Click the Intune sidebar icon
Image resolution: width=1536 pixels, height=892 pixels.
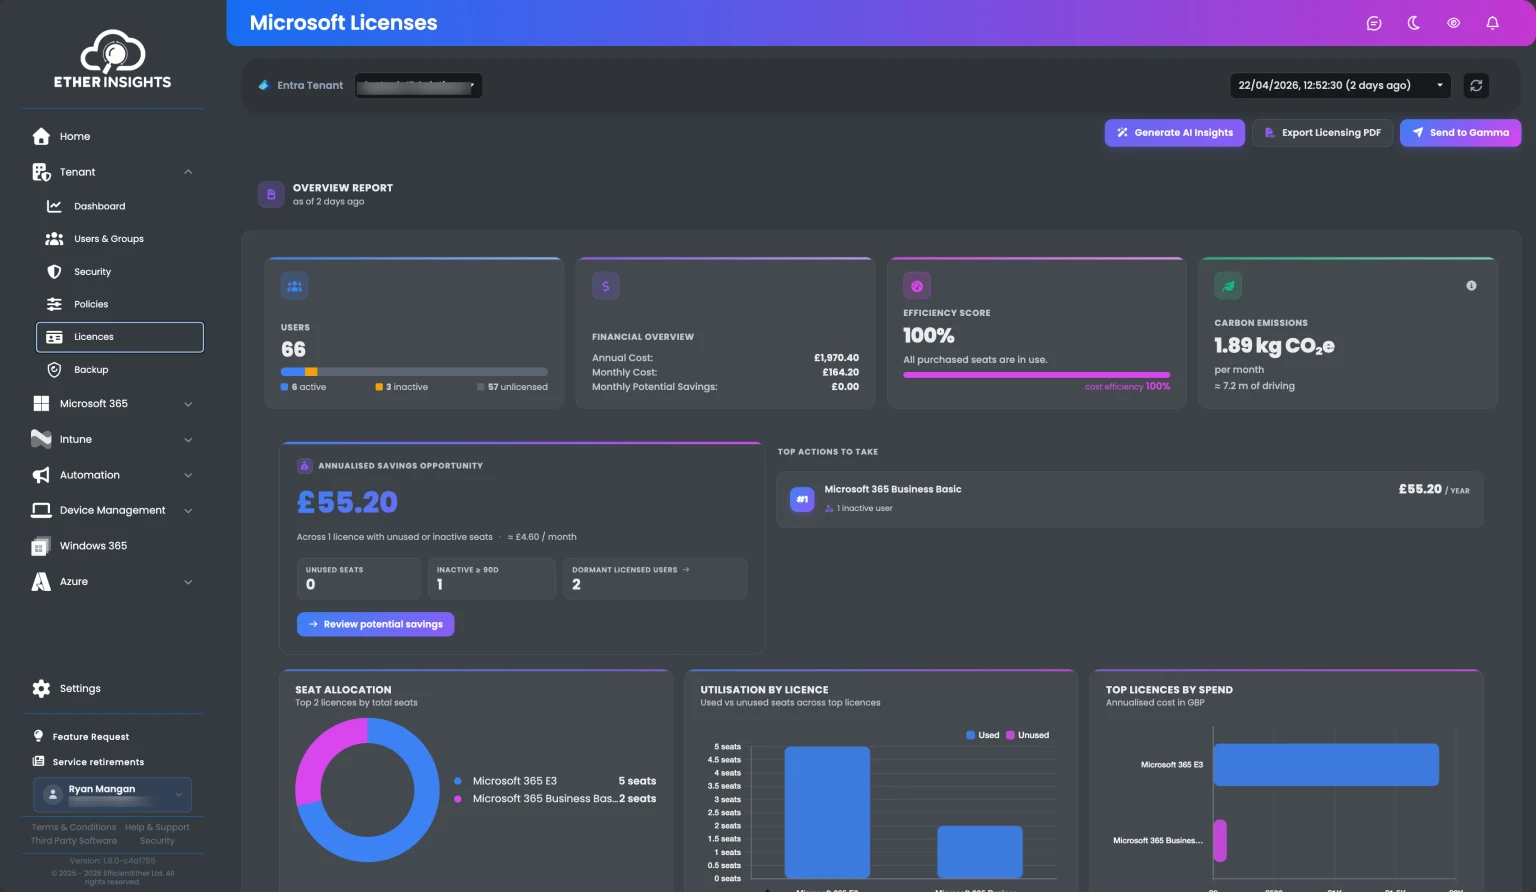tap(41, 439)
